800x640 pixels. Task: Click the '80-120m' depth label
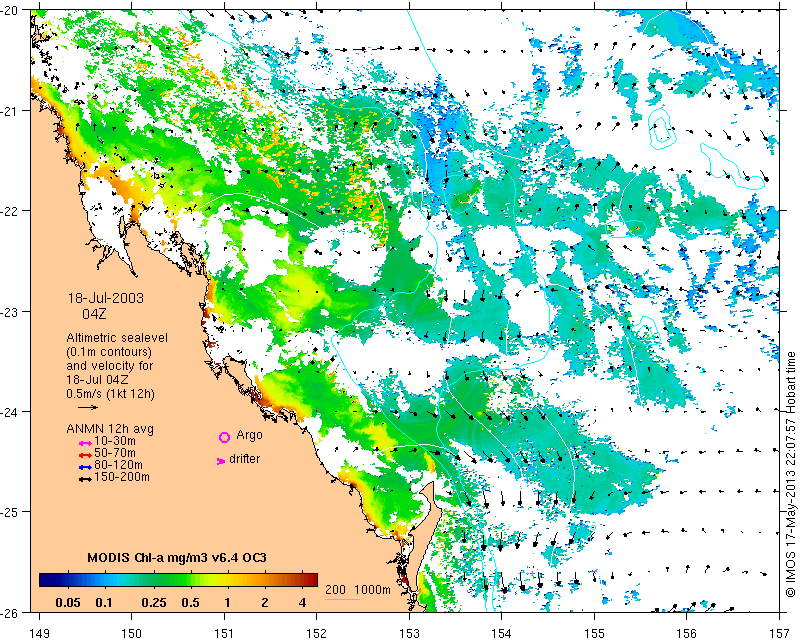pyautogui.click(x=118, y=465)
